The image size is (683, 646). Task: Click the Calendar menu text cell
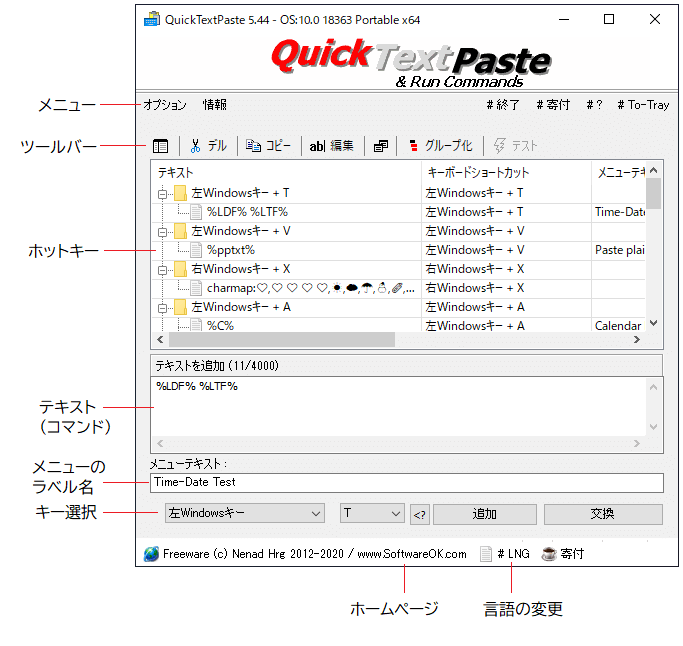point(618,325)
